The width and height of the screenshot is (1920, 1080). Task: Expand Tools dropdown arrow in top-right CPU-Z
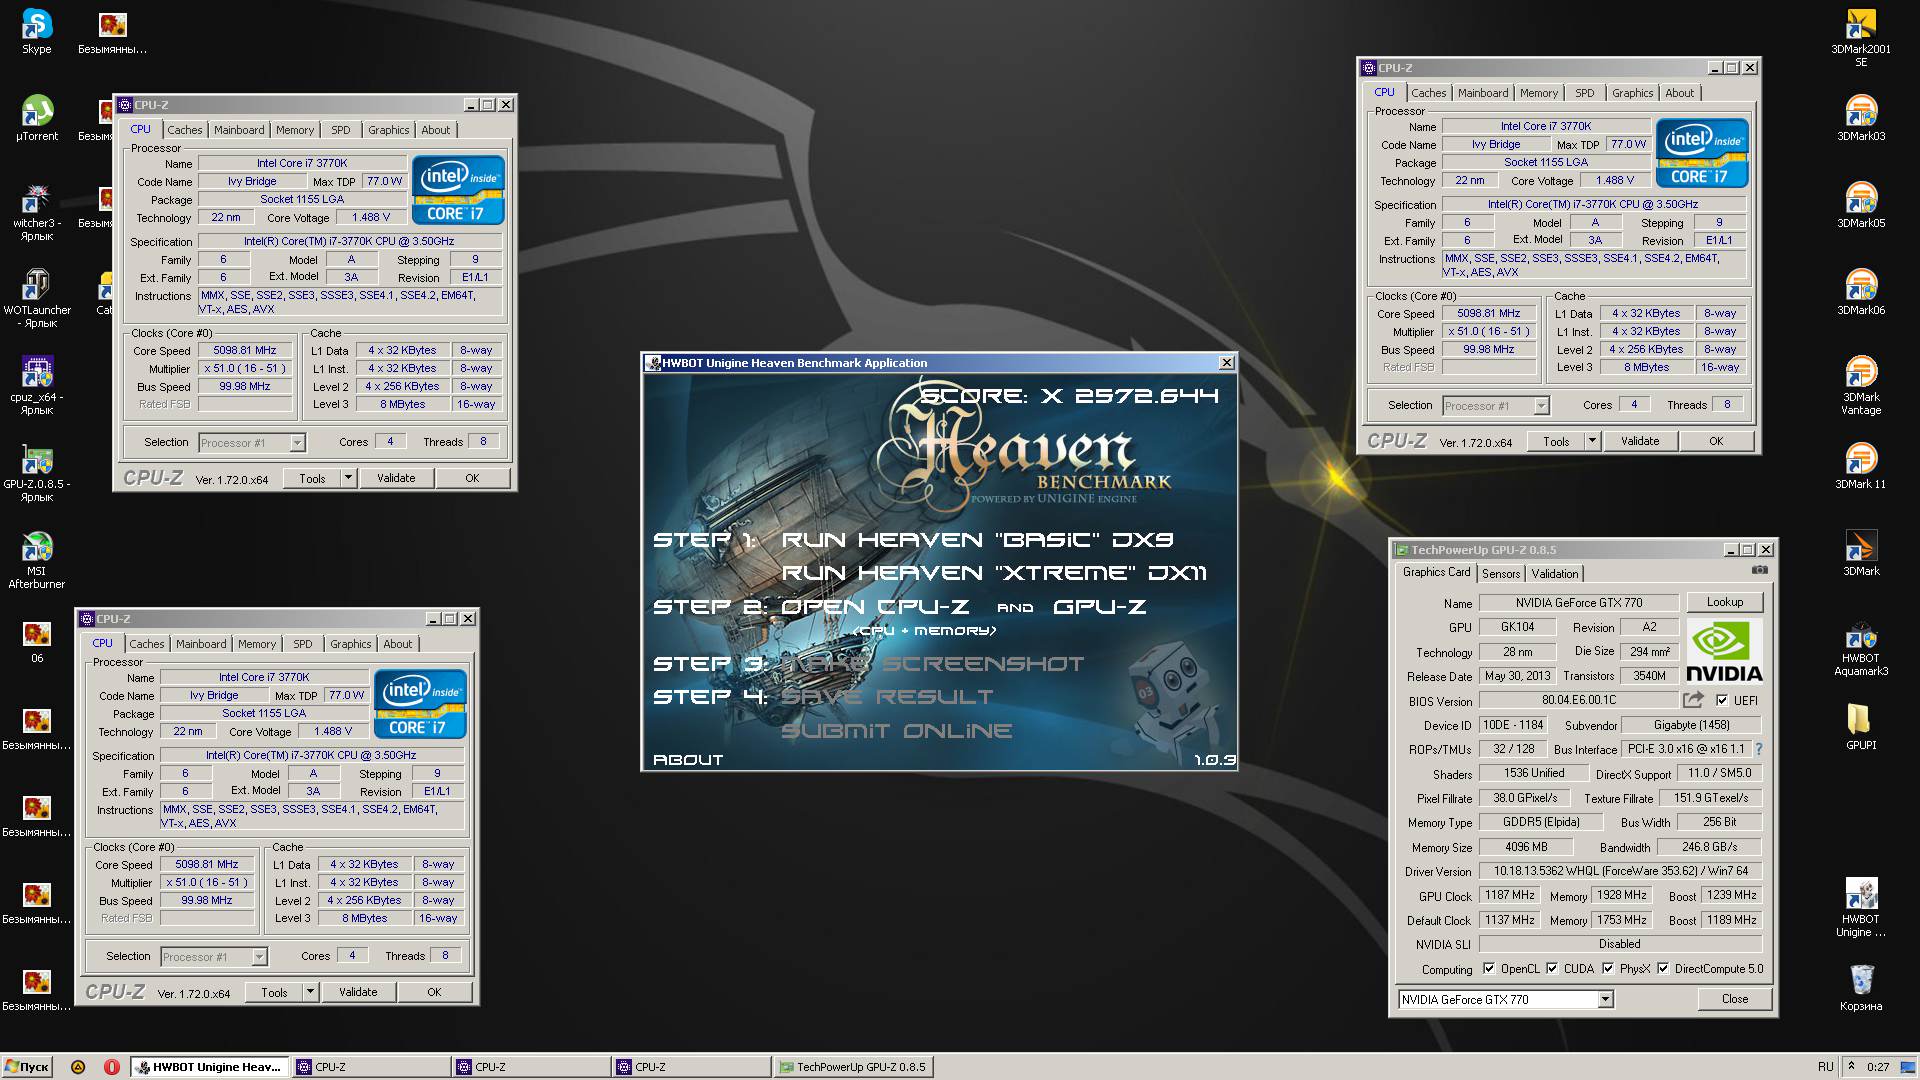1592,441
